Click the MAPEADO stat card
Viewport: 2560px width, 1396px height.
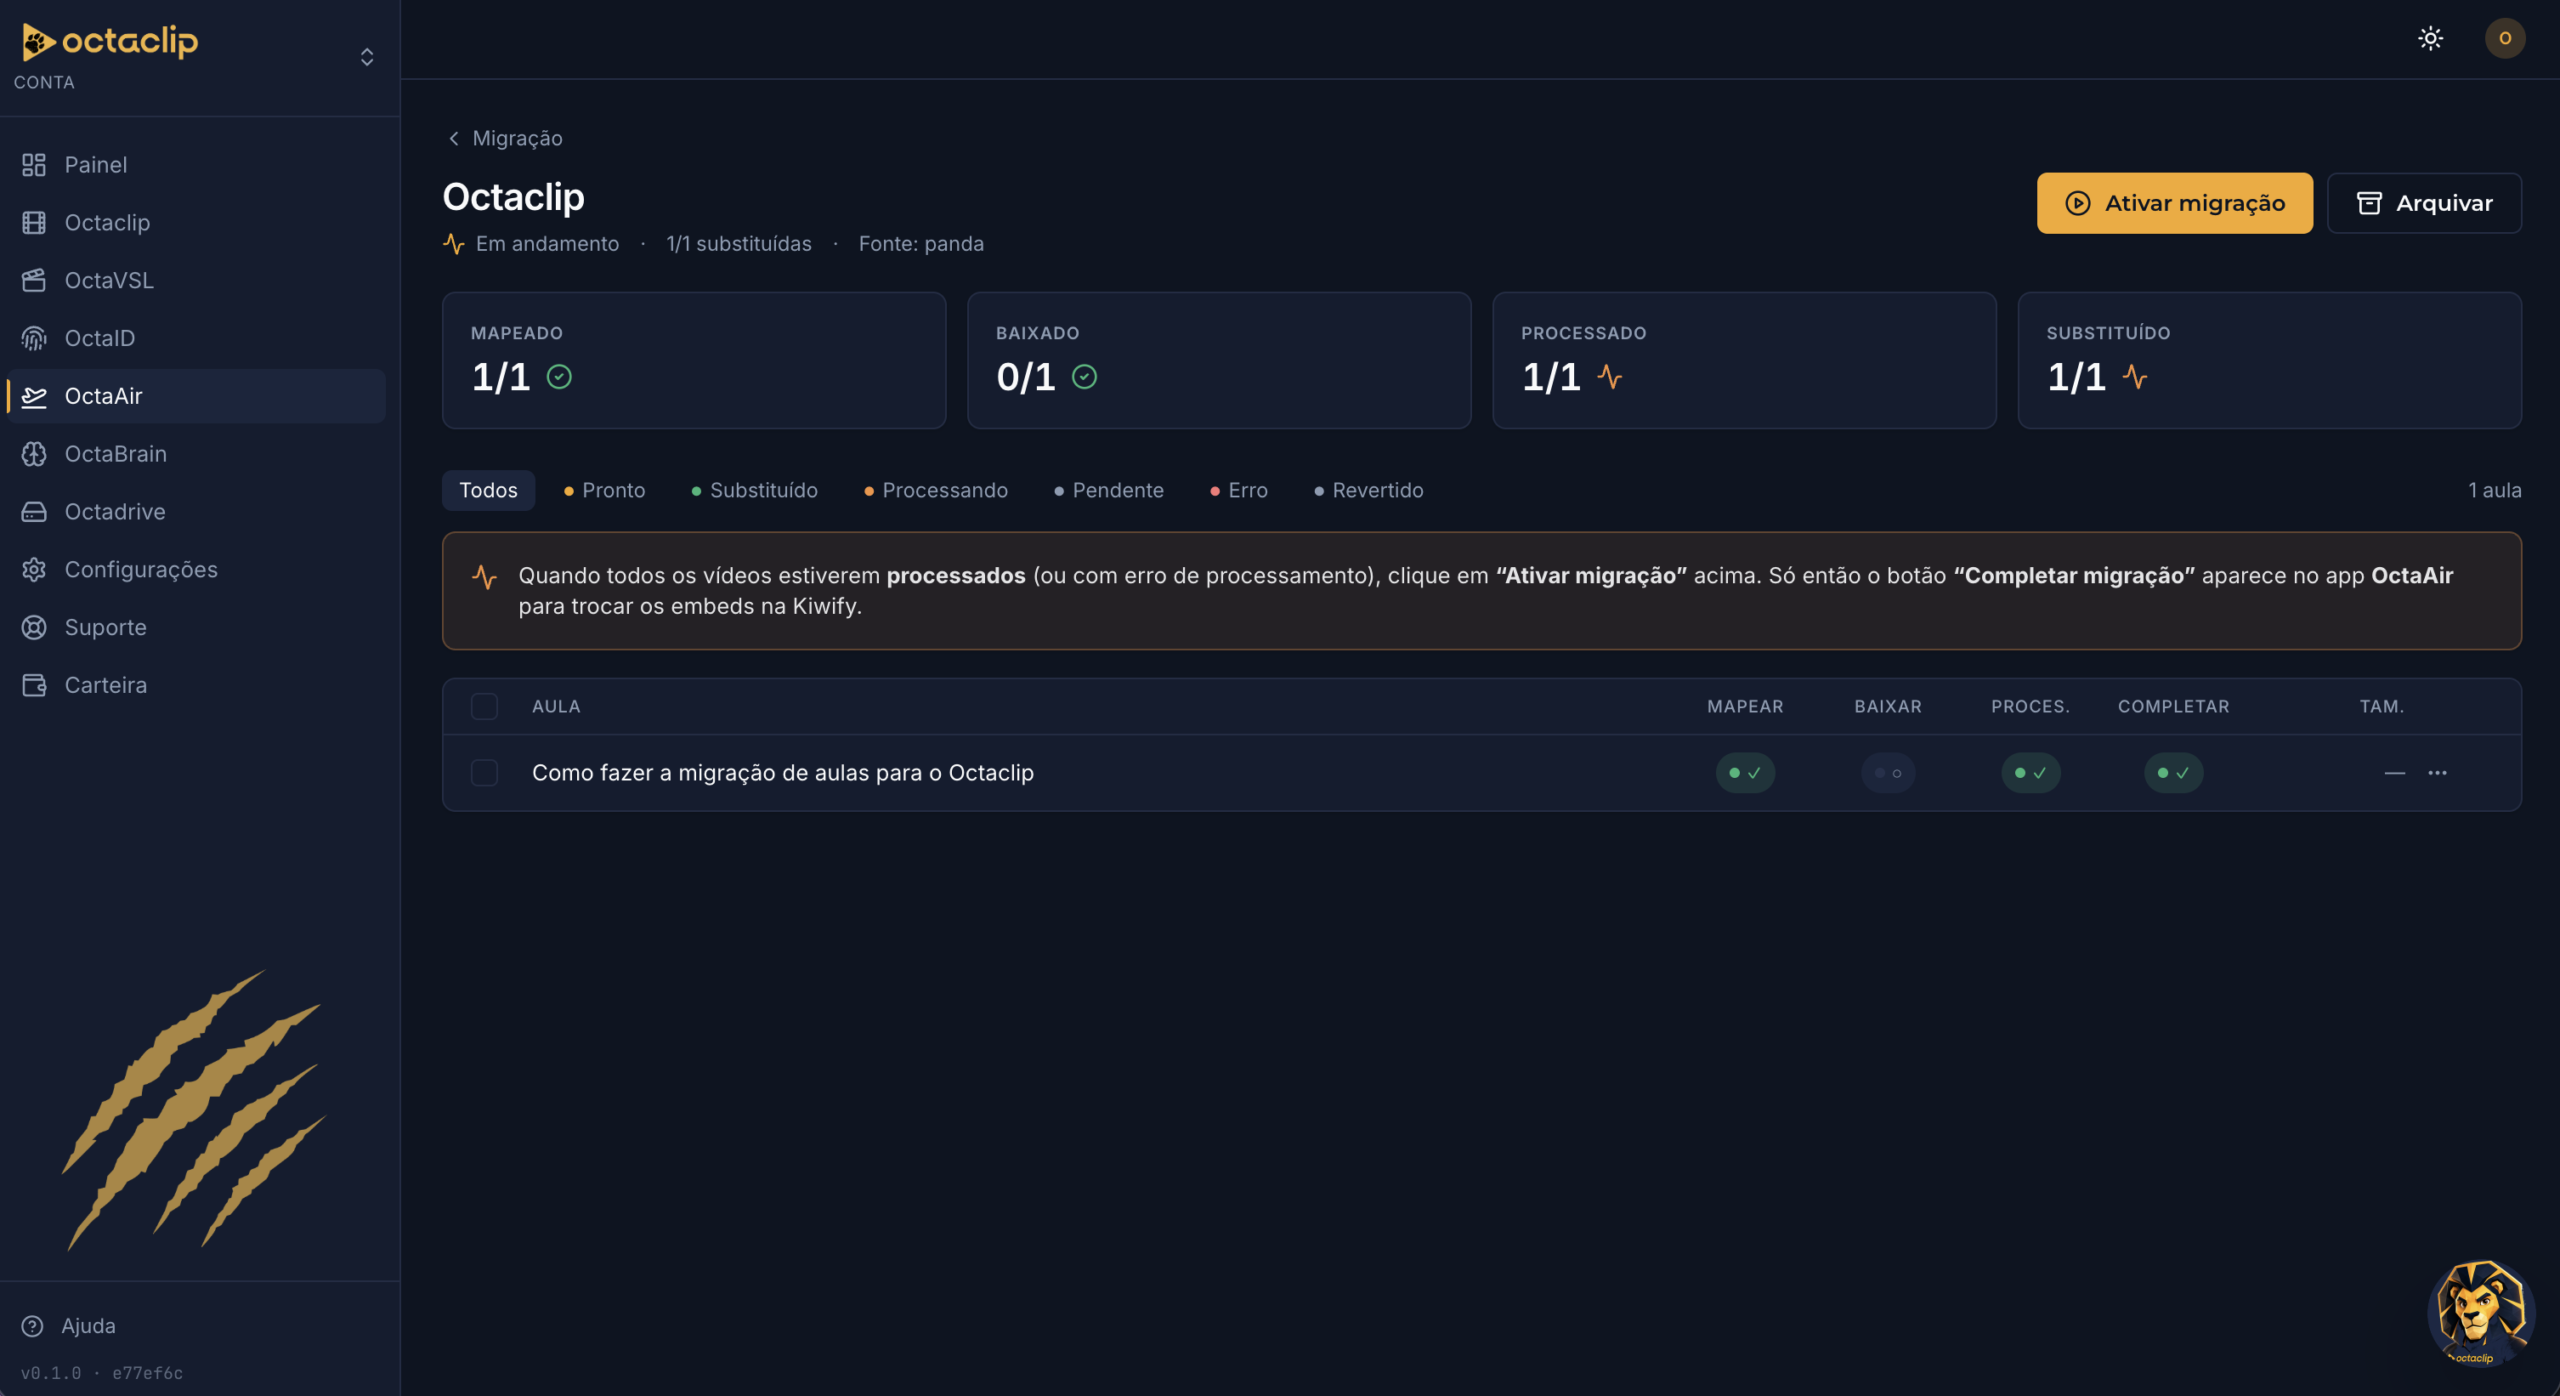(694, 360)
